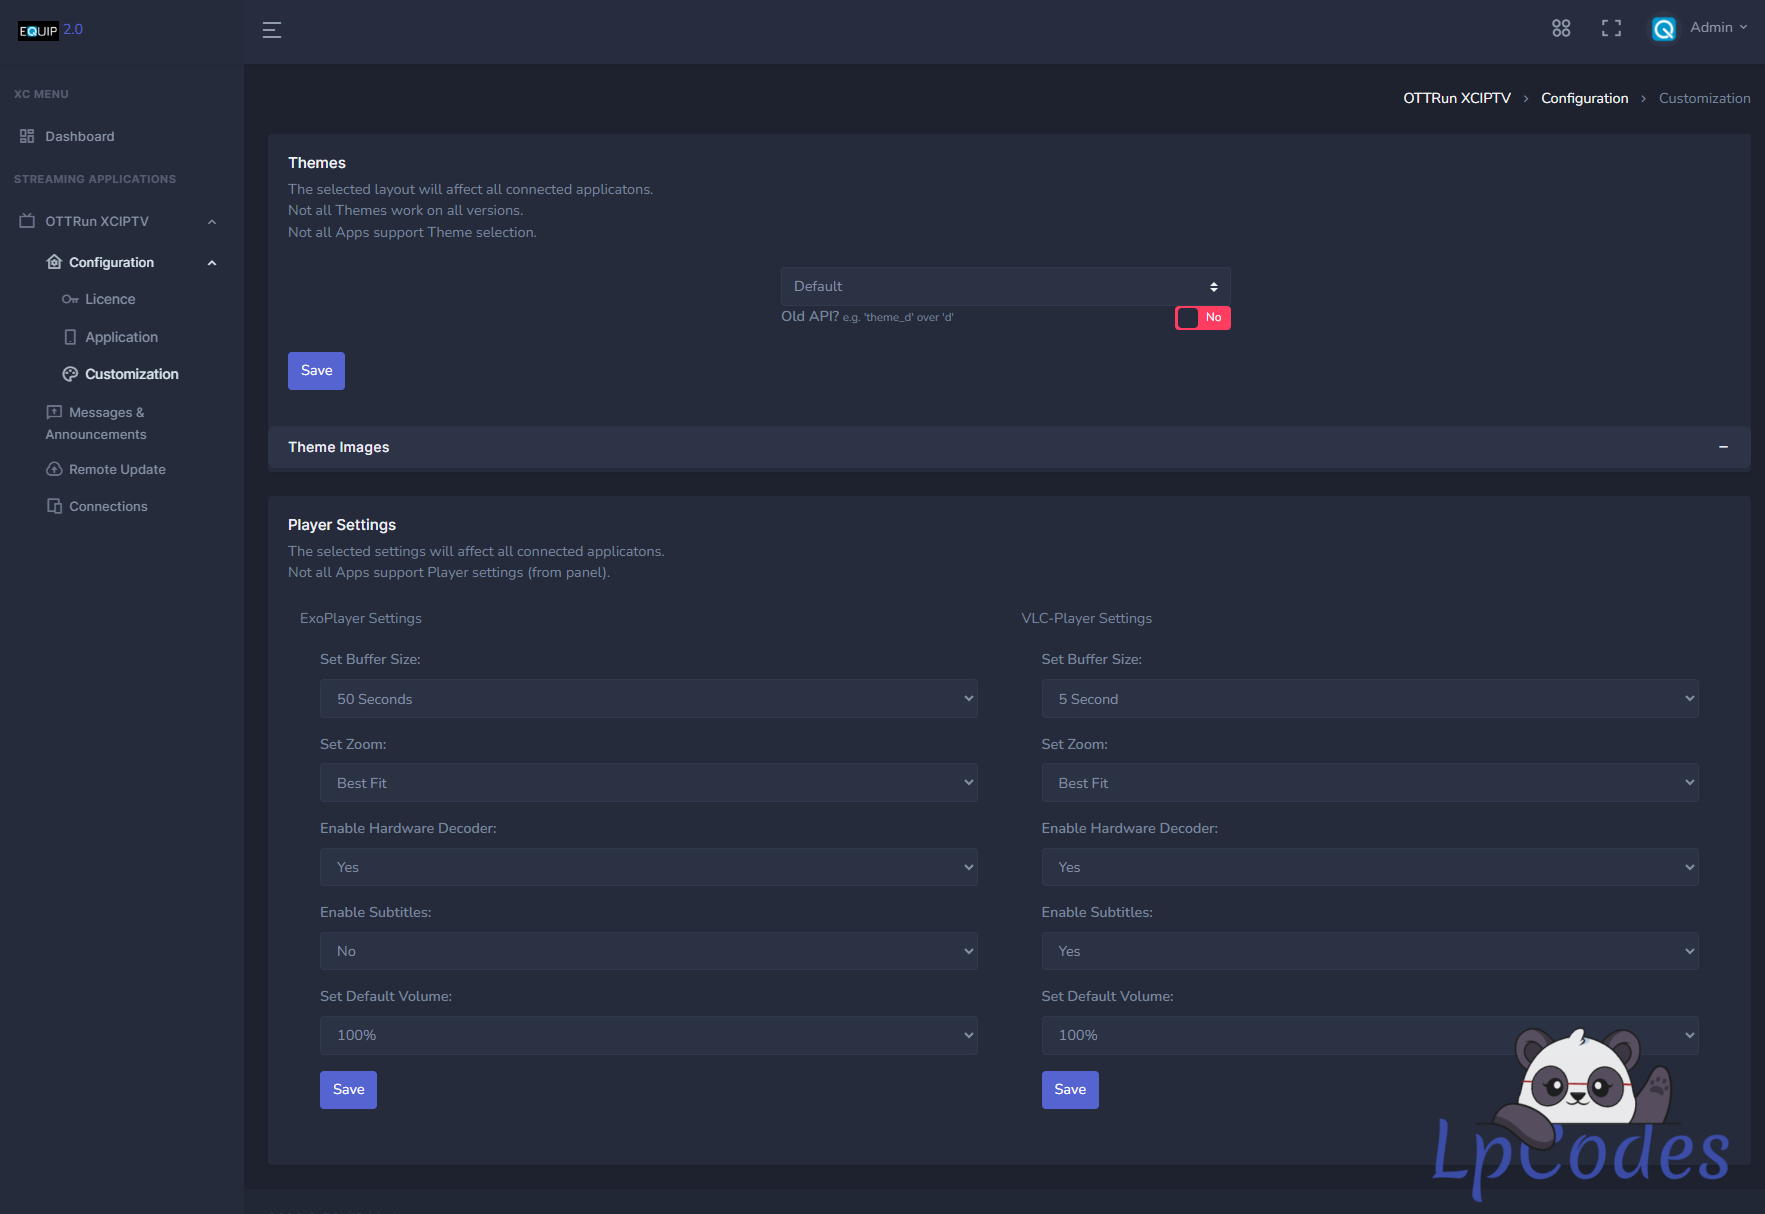Image resolution: width=1765 pixels, height=1214 pixels.
Task: Open Dashboard from the sidebar
Action: [x=79, y=137]
